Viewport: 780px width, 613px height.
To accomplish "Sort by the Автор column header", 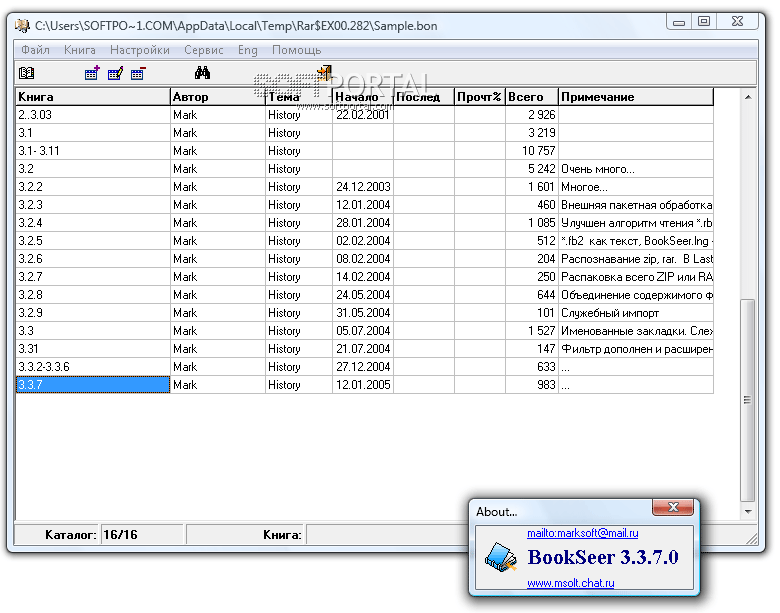I will 218,97.
